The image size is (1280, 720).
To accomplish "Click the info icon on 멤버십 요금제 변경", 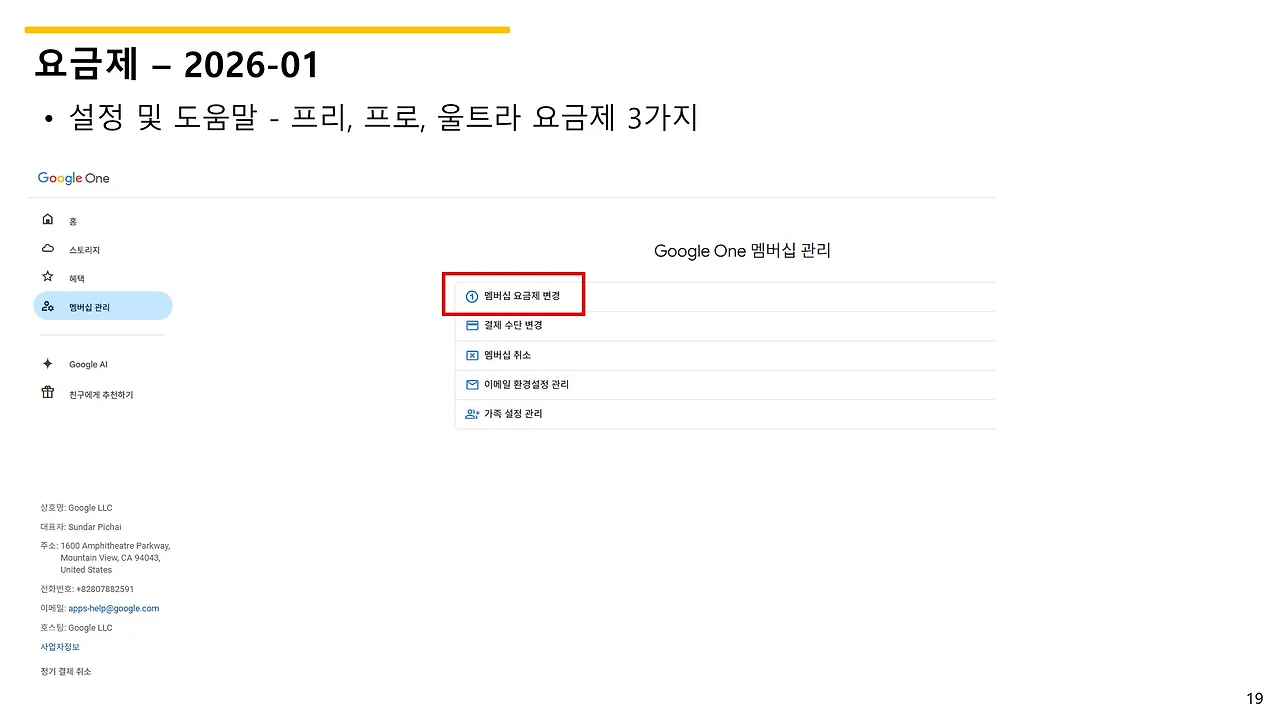I will (471, 296).
